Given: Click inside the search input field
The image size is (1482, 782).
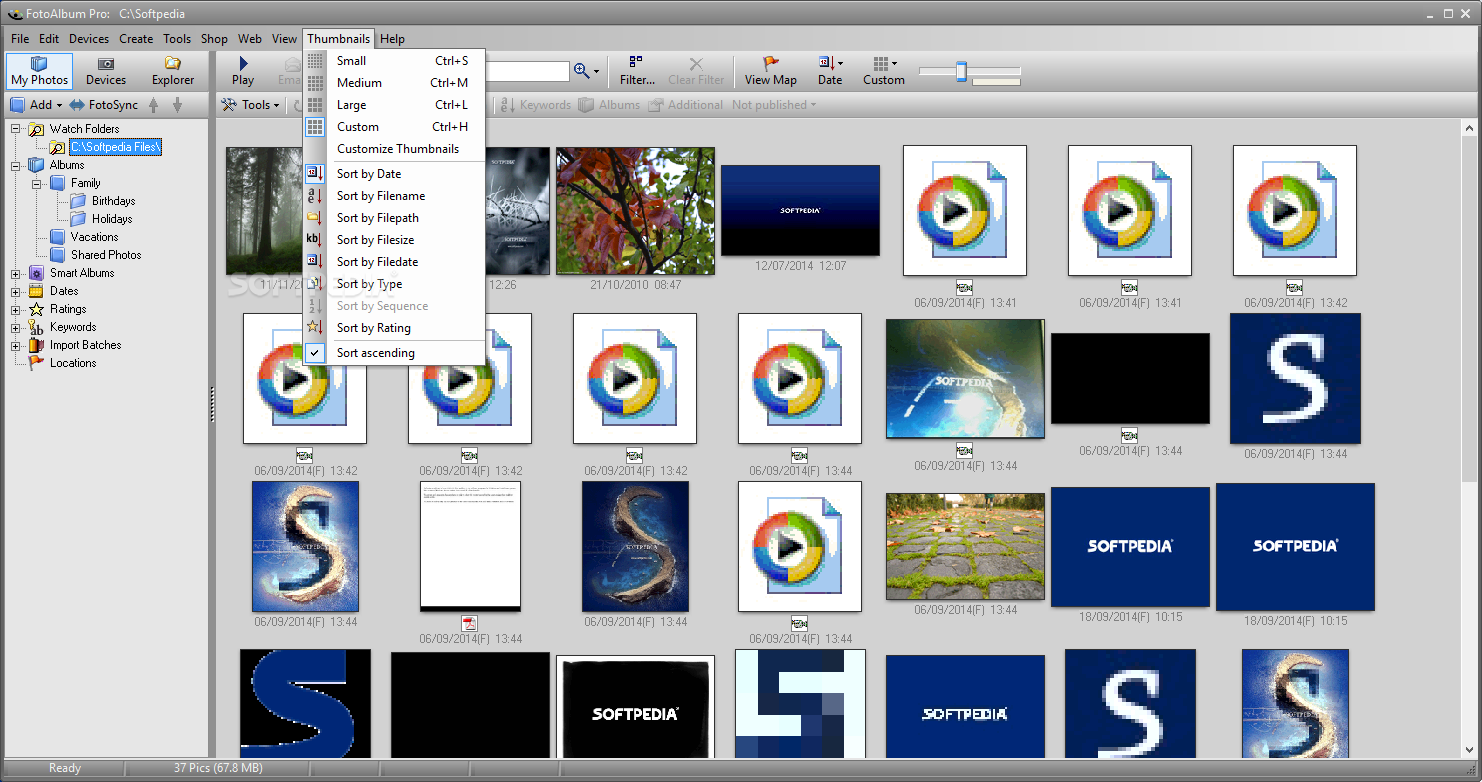Looking at the screenshot, I should 527,71.
